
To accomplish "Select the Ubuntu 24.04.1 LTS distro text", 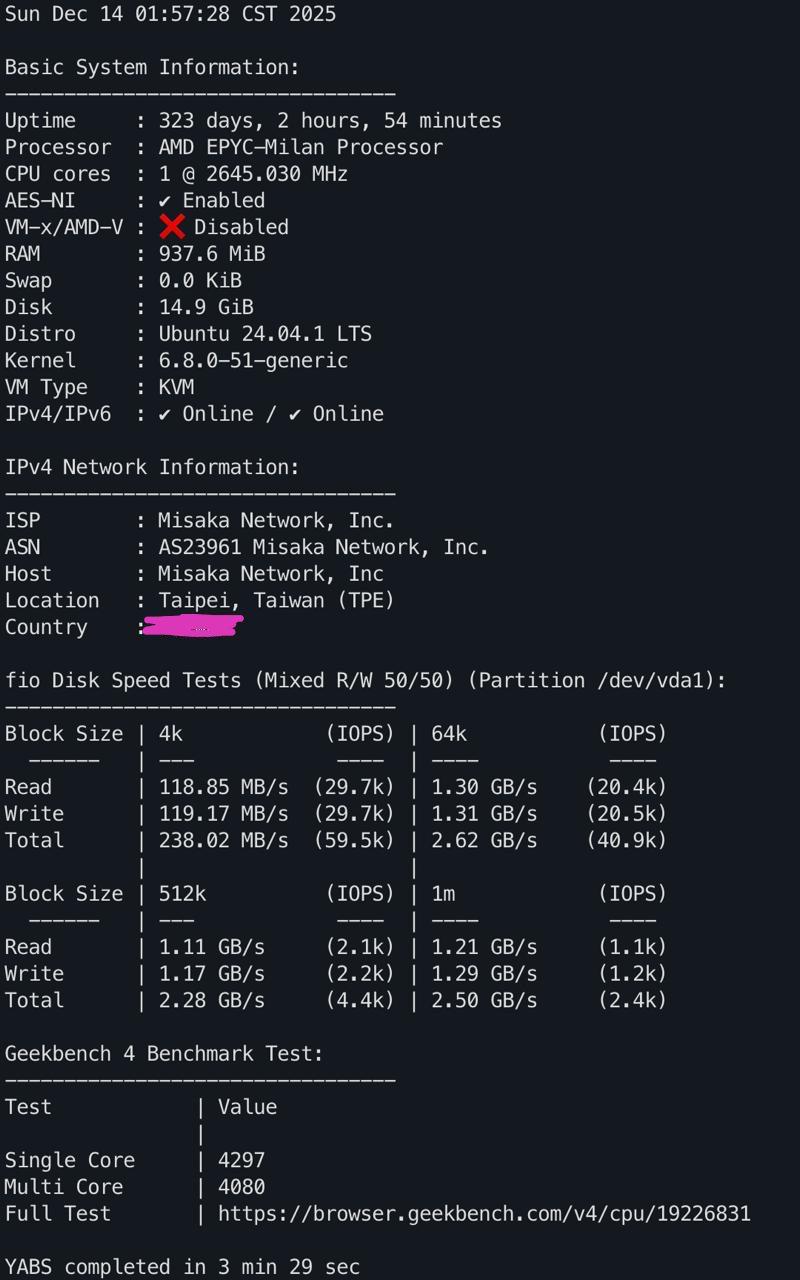I will (265, 334).
